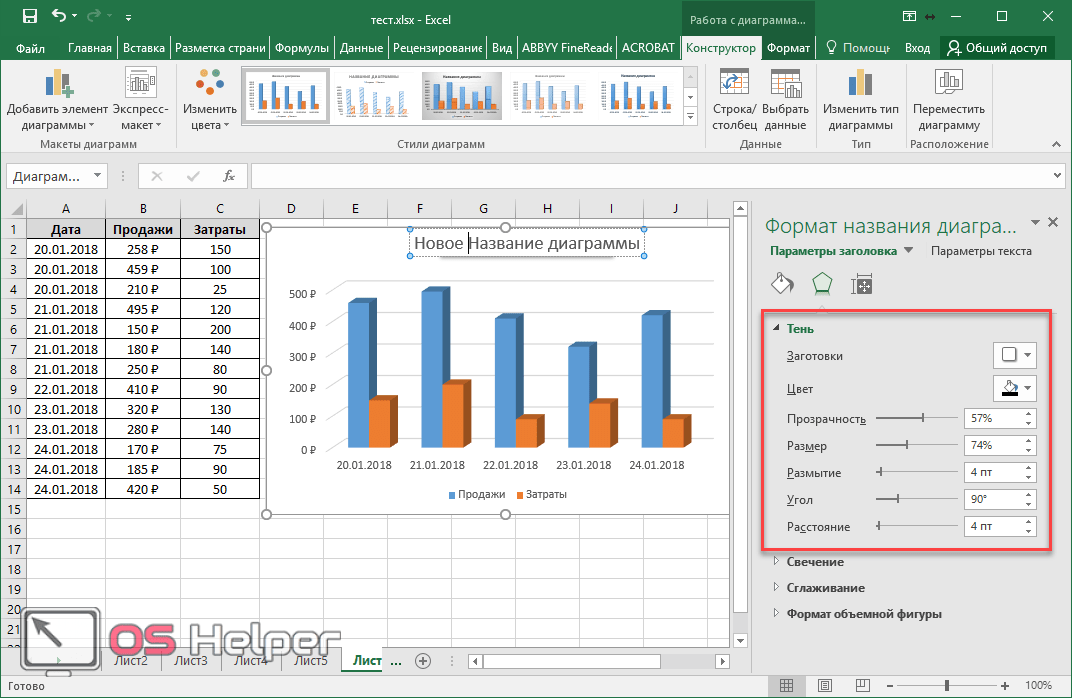Switch to Параметры текста options

pos(981,251)
